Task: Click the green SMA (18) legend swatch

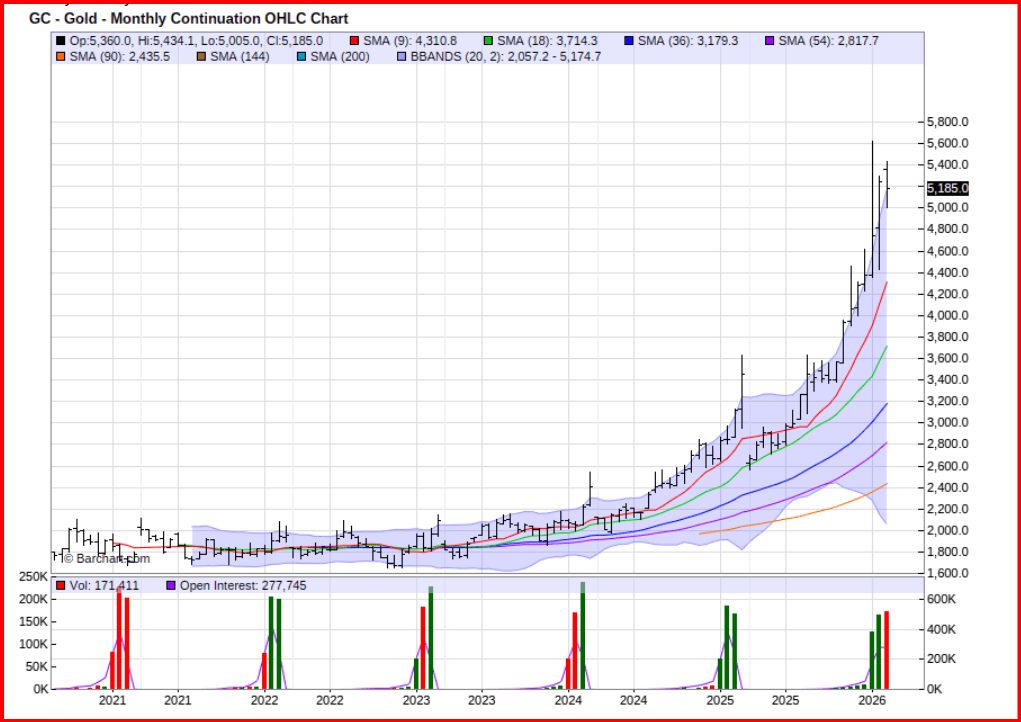Action: pos(489,41)
